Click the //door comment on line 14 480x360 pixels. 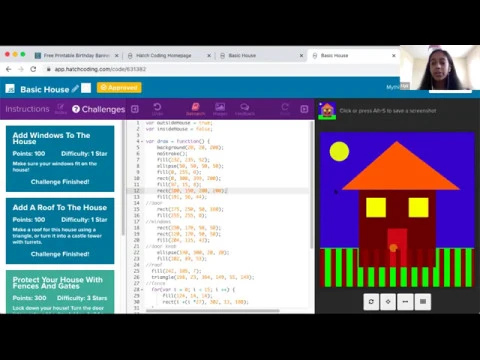154,203
